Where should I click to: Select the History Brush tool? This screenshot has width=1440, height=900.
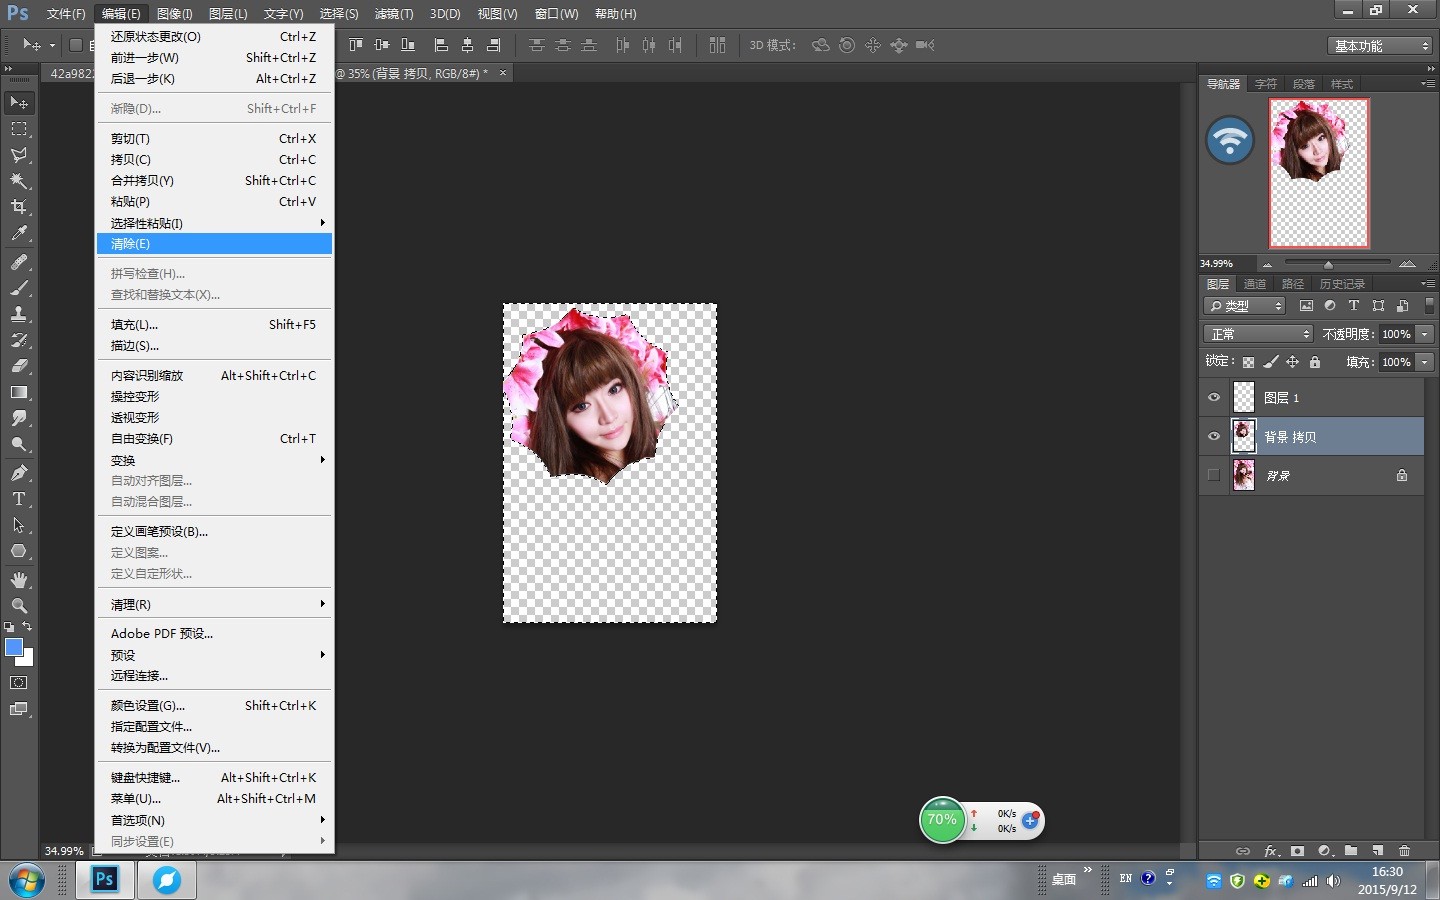19,340
